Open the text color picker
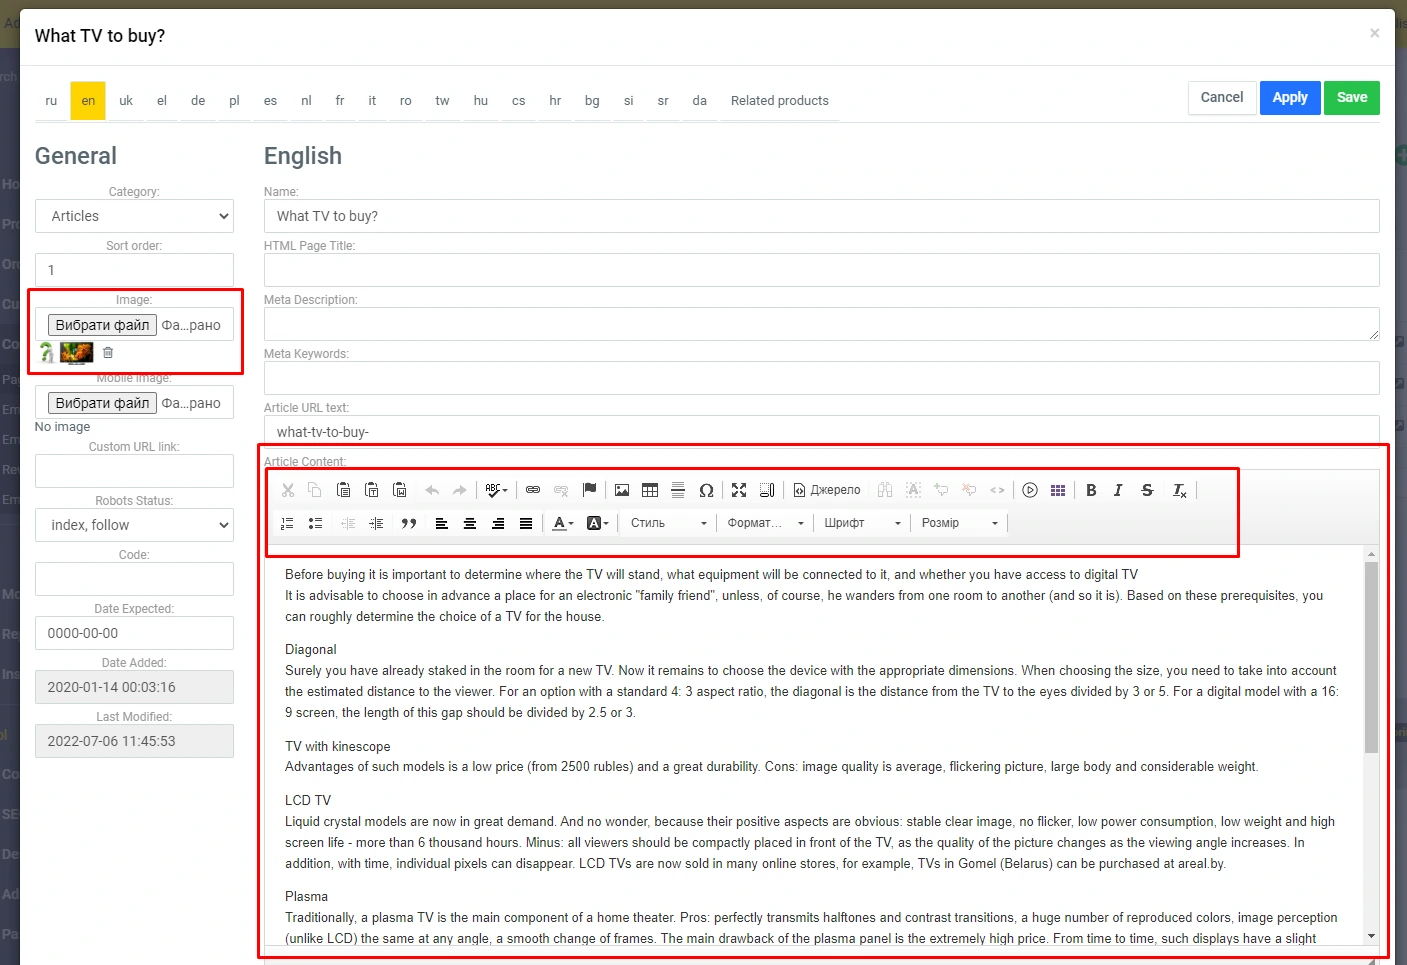 [x=563, y=523]
